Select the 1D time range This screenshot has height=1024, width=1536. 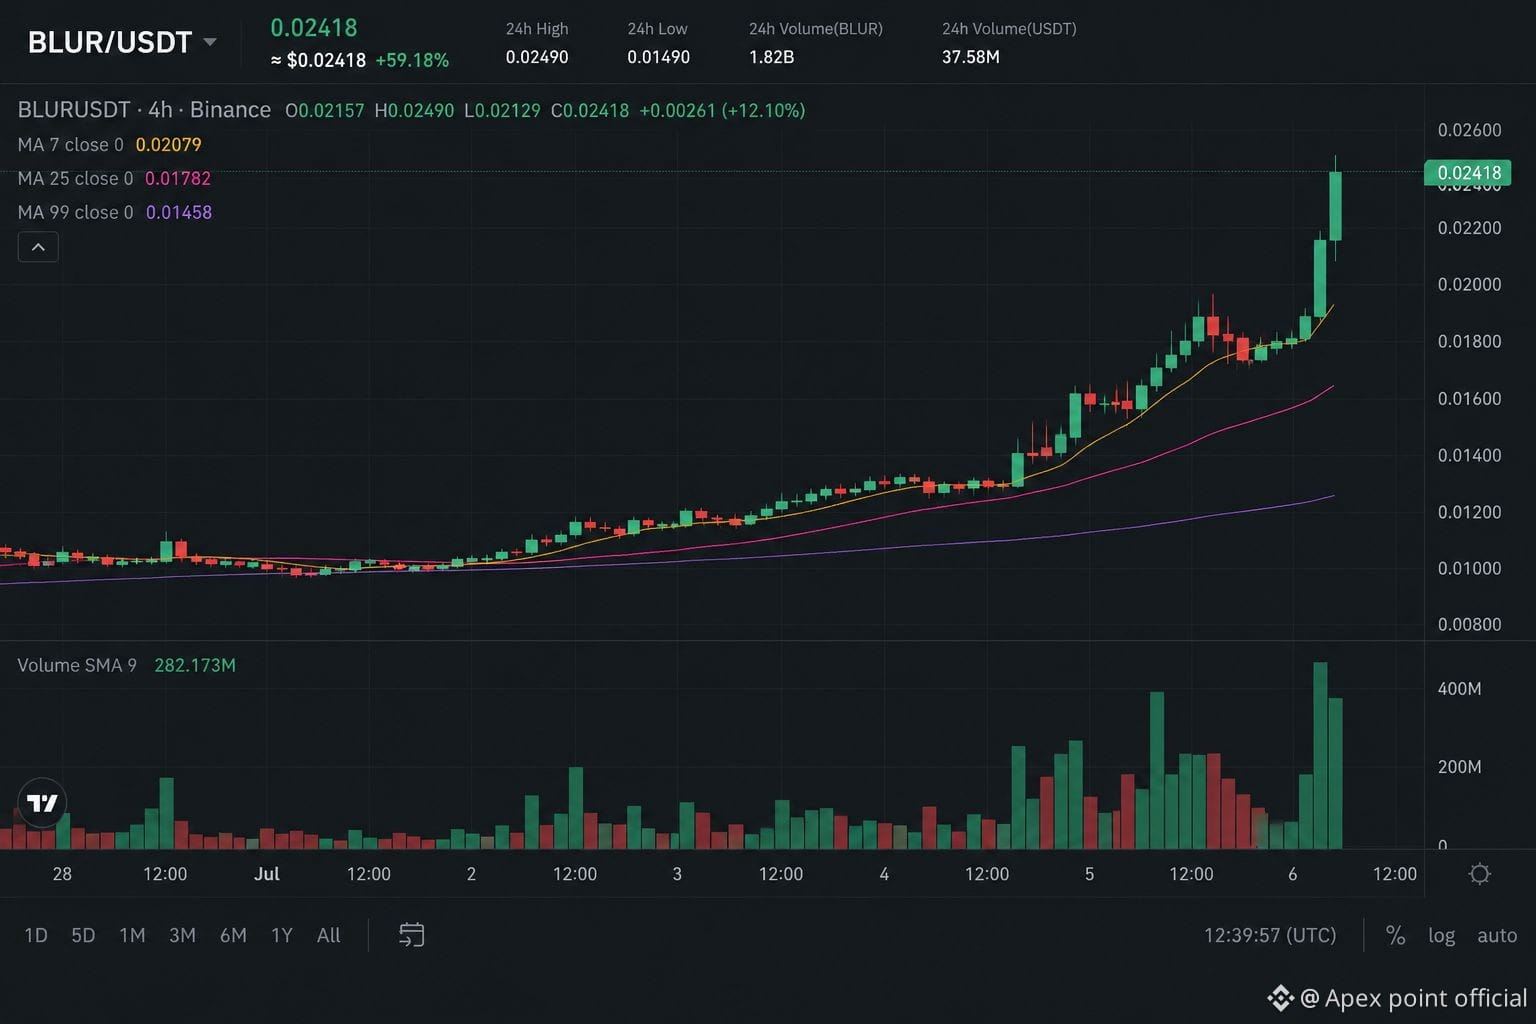(36, 935)
